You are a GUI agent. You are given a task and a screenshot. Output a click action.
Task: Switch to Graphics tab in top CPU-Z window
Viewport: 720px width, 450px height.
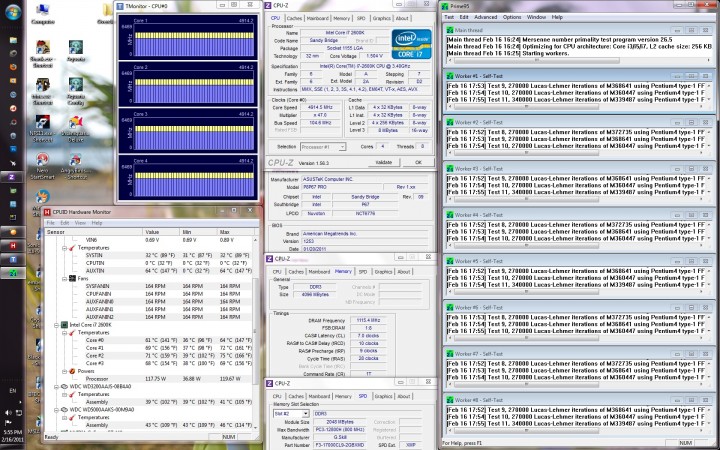click(382, 18)
